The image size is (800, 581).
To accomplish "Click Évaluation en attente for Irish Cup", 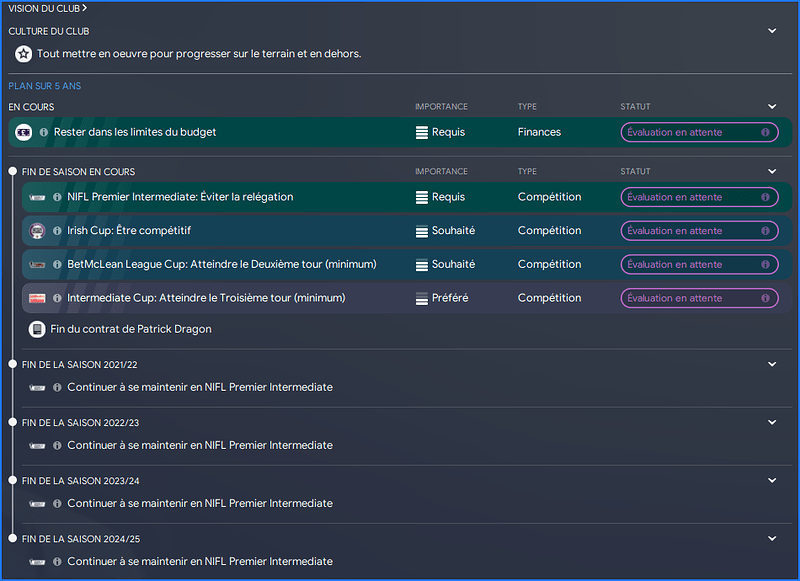I will click(x=699, y=231).
